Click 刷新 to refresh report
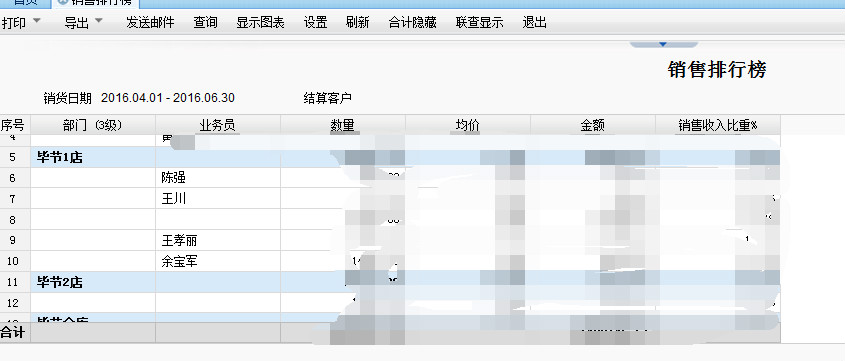 click(x=358, y=23)
